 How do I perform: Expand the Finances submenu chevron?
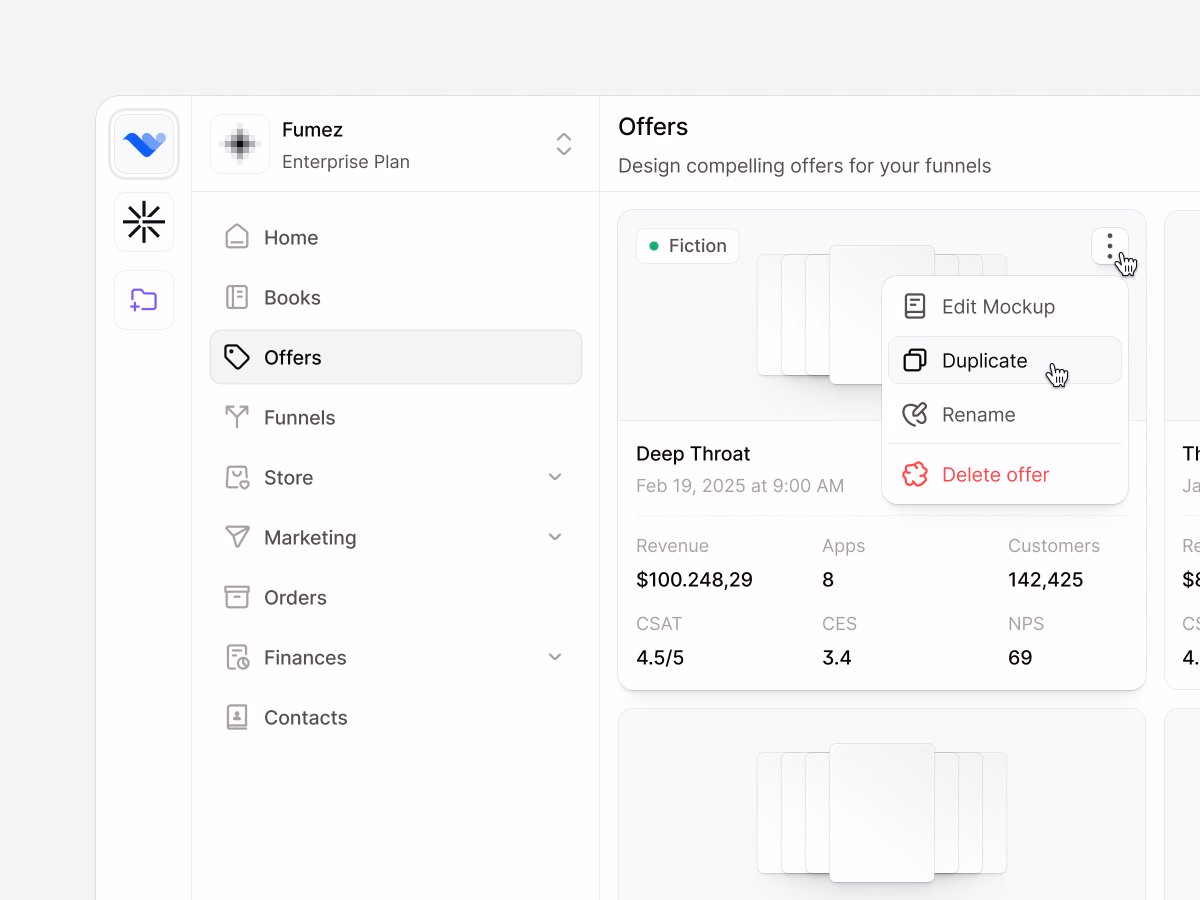pos(556,657)
